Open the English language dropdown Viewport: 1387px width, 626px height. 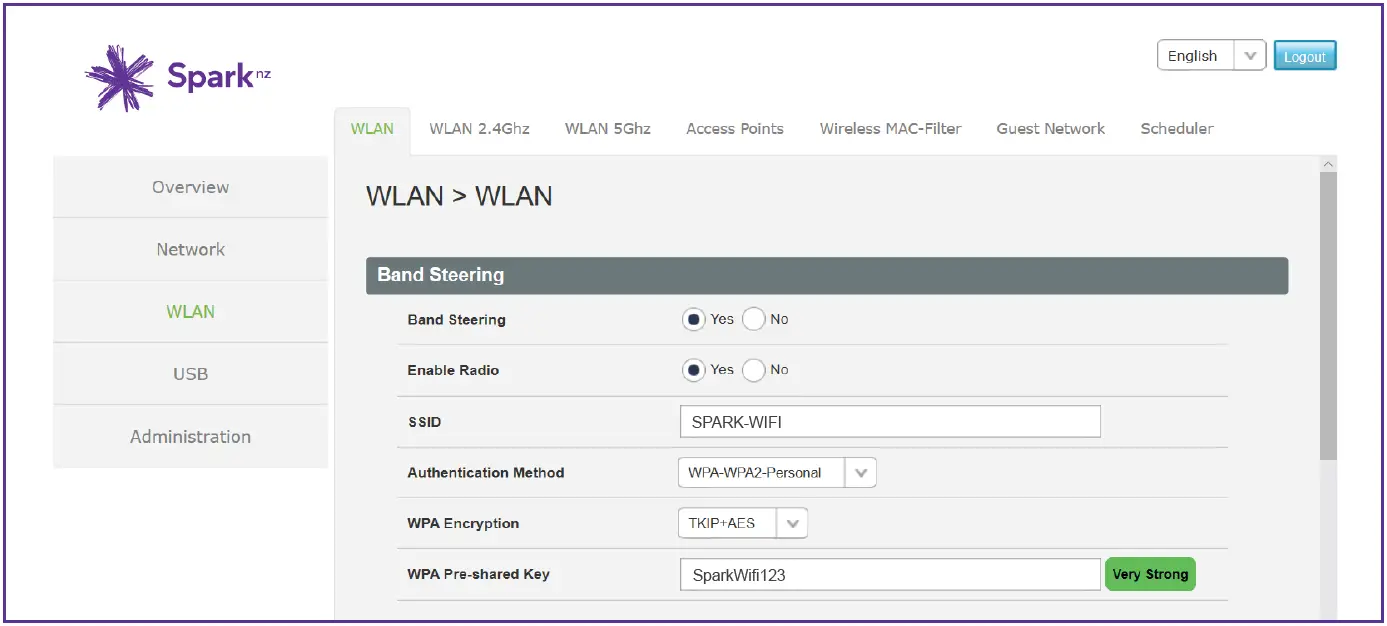coord(1249,55)
